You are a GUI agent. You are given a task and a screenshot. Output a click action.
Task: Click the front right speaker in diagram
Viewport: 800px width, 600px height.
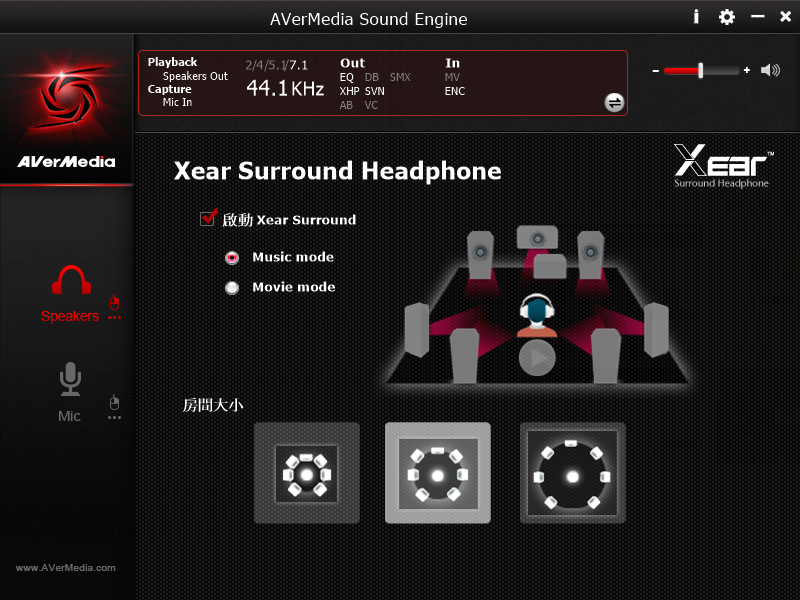tap(591, 254)
